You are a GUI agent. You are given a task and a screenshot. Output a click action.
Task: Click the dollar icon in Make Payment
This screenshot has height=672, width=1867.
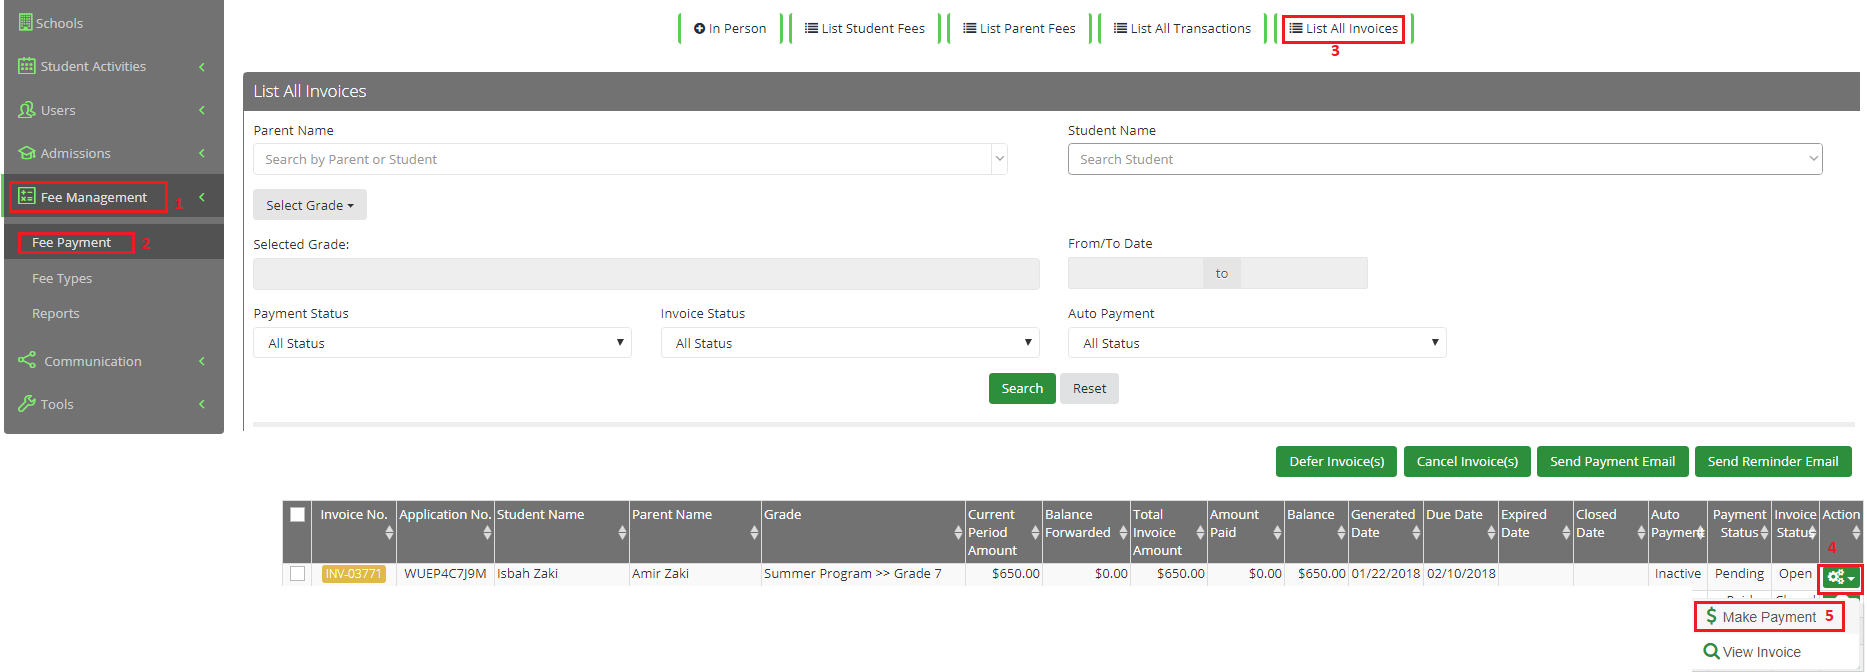tap(1711, 616)
